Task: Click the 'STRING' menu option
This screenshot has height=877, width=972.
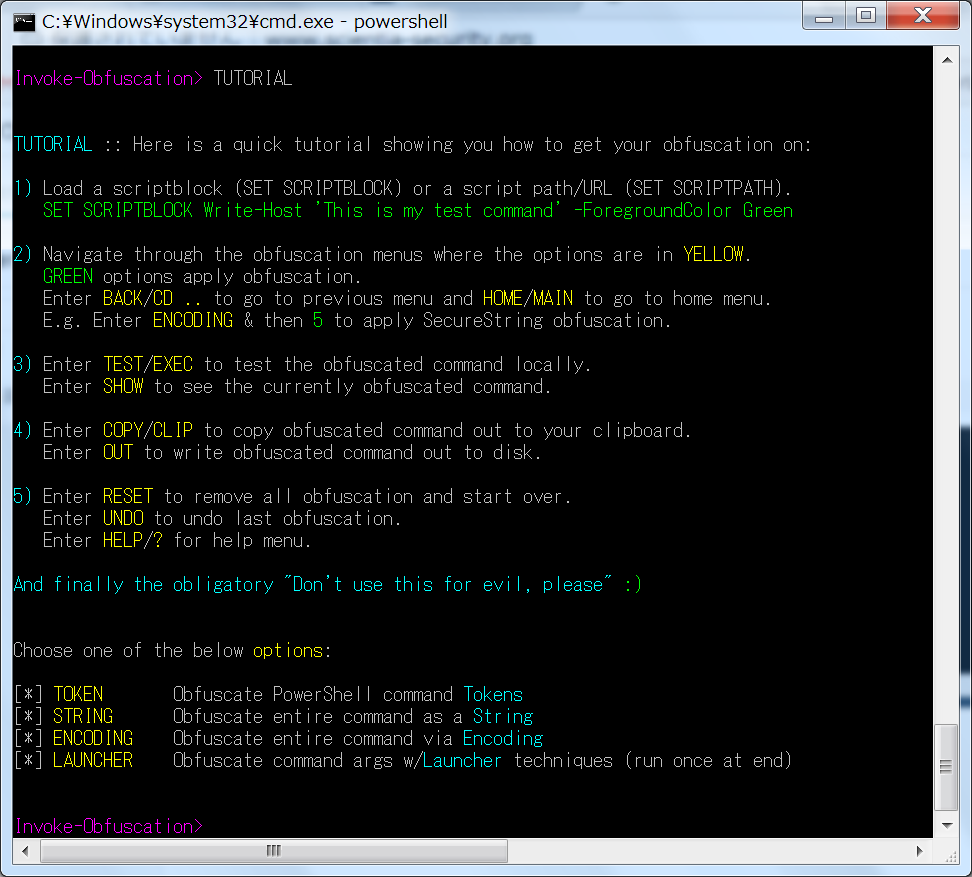Action: click(x=83, y=716)
